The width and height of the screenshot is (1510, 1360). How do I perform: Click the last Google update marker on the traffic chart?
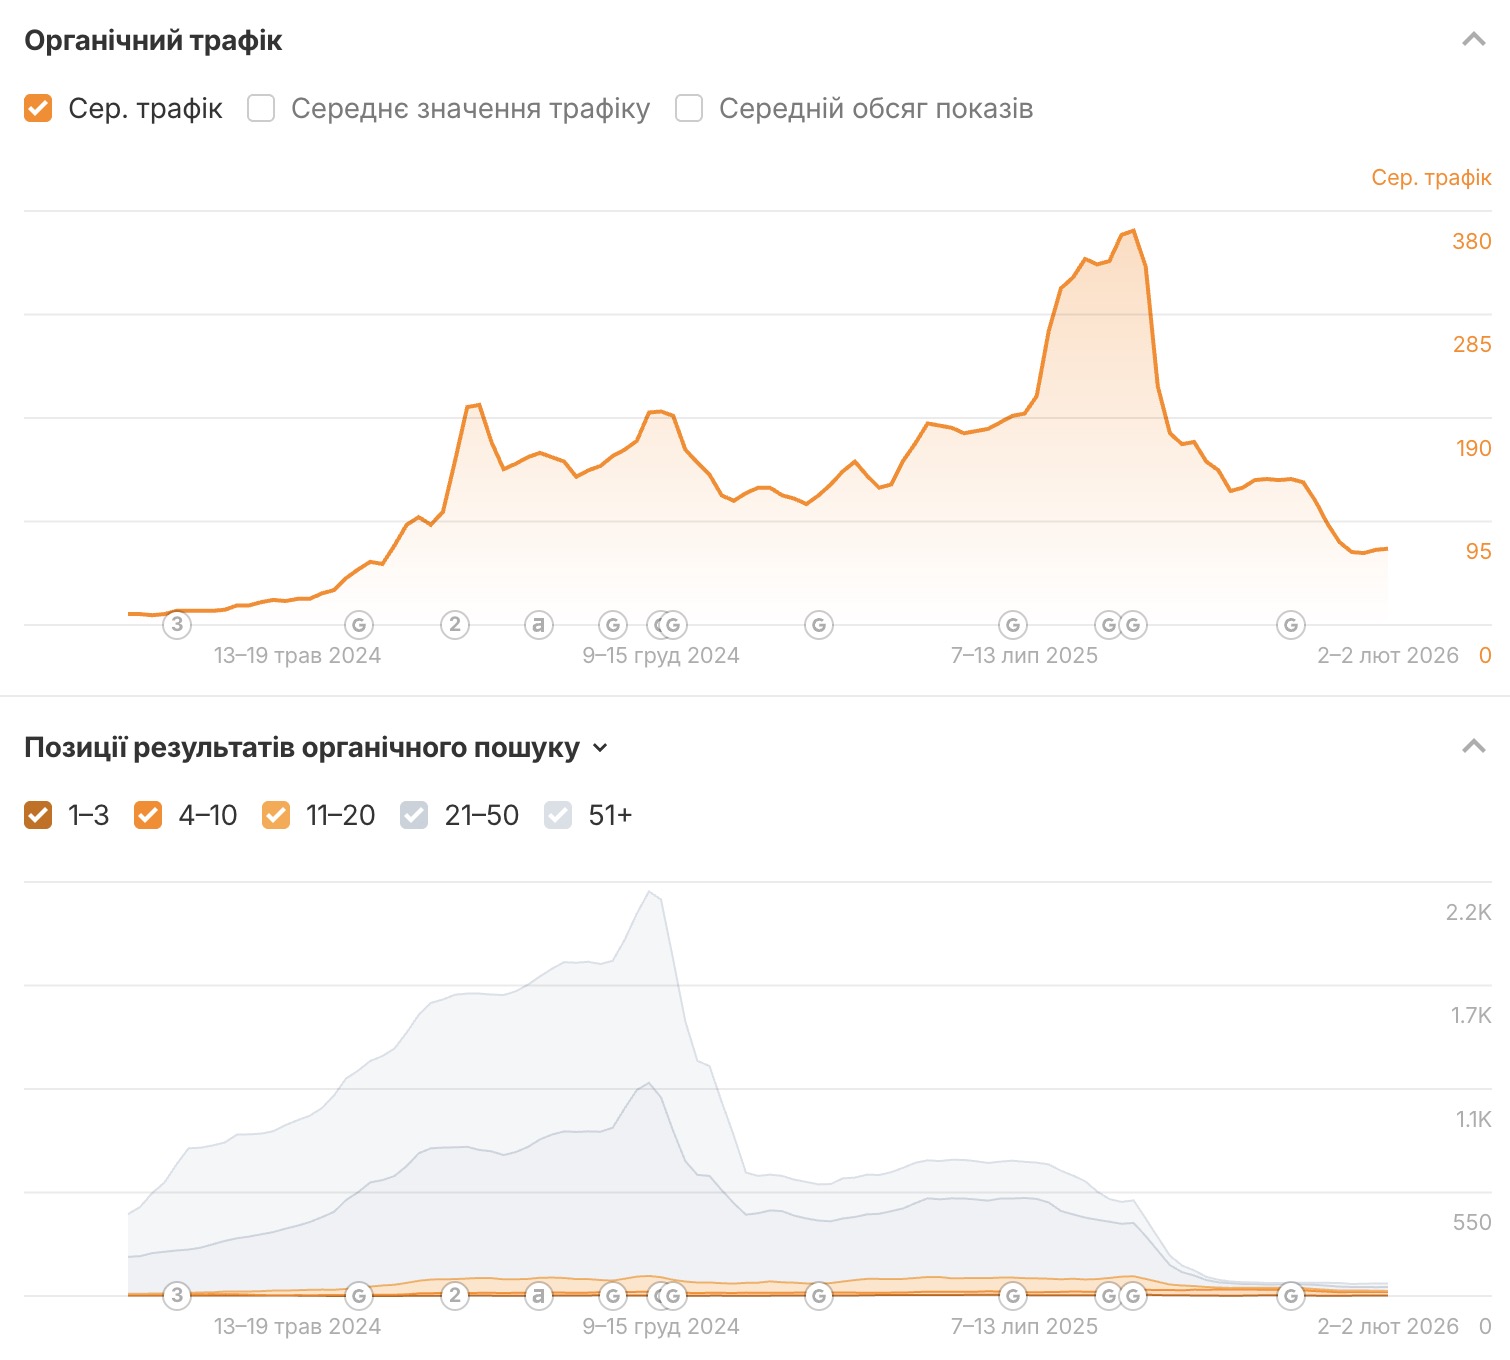(1291, 625)
